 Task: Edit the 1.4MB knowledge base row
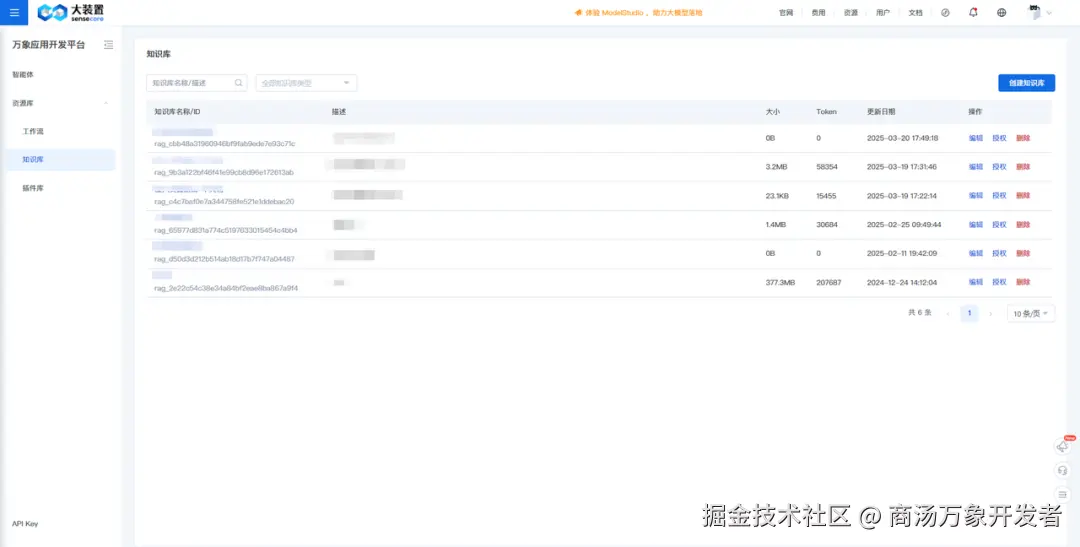point(976,225)
